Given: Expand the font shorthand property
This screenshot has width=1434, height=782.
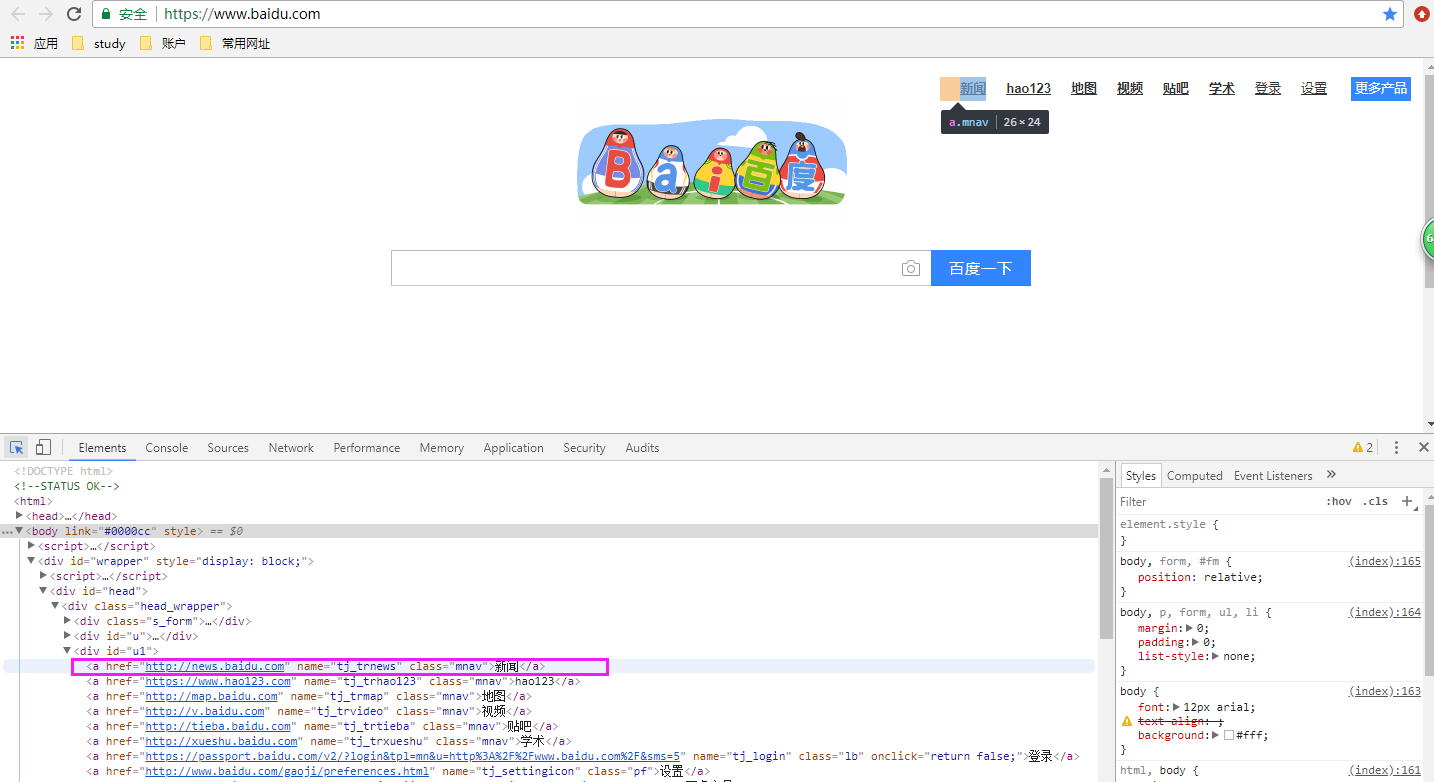Looking at the screenshot, I should pyautogui.click(x=1177, y=707).
